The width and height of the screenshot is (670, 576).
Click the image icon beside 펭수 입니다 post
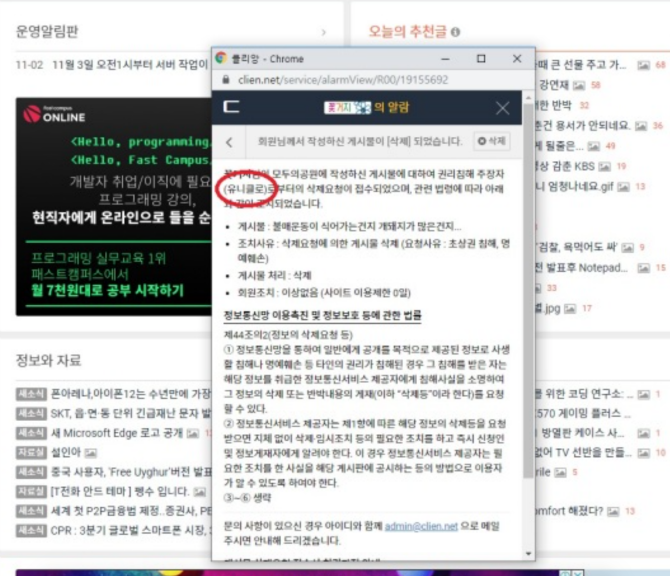pos(200,492)
